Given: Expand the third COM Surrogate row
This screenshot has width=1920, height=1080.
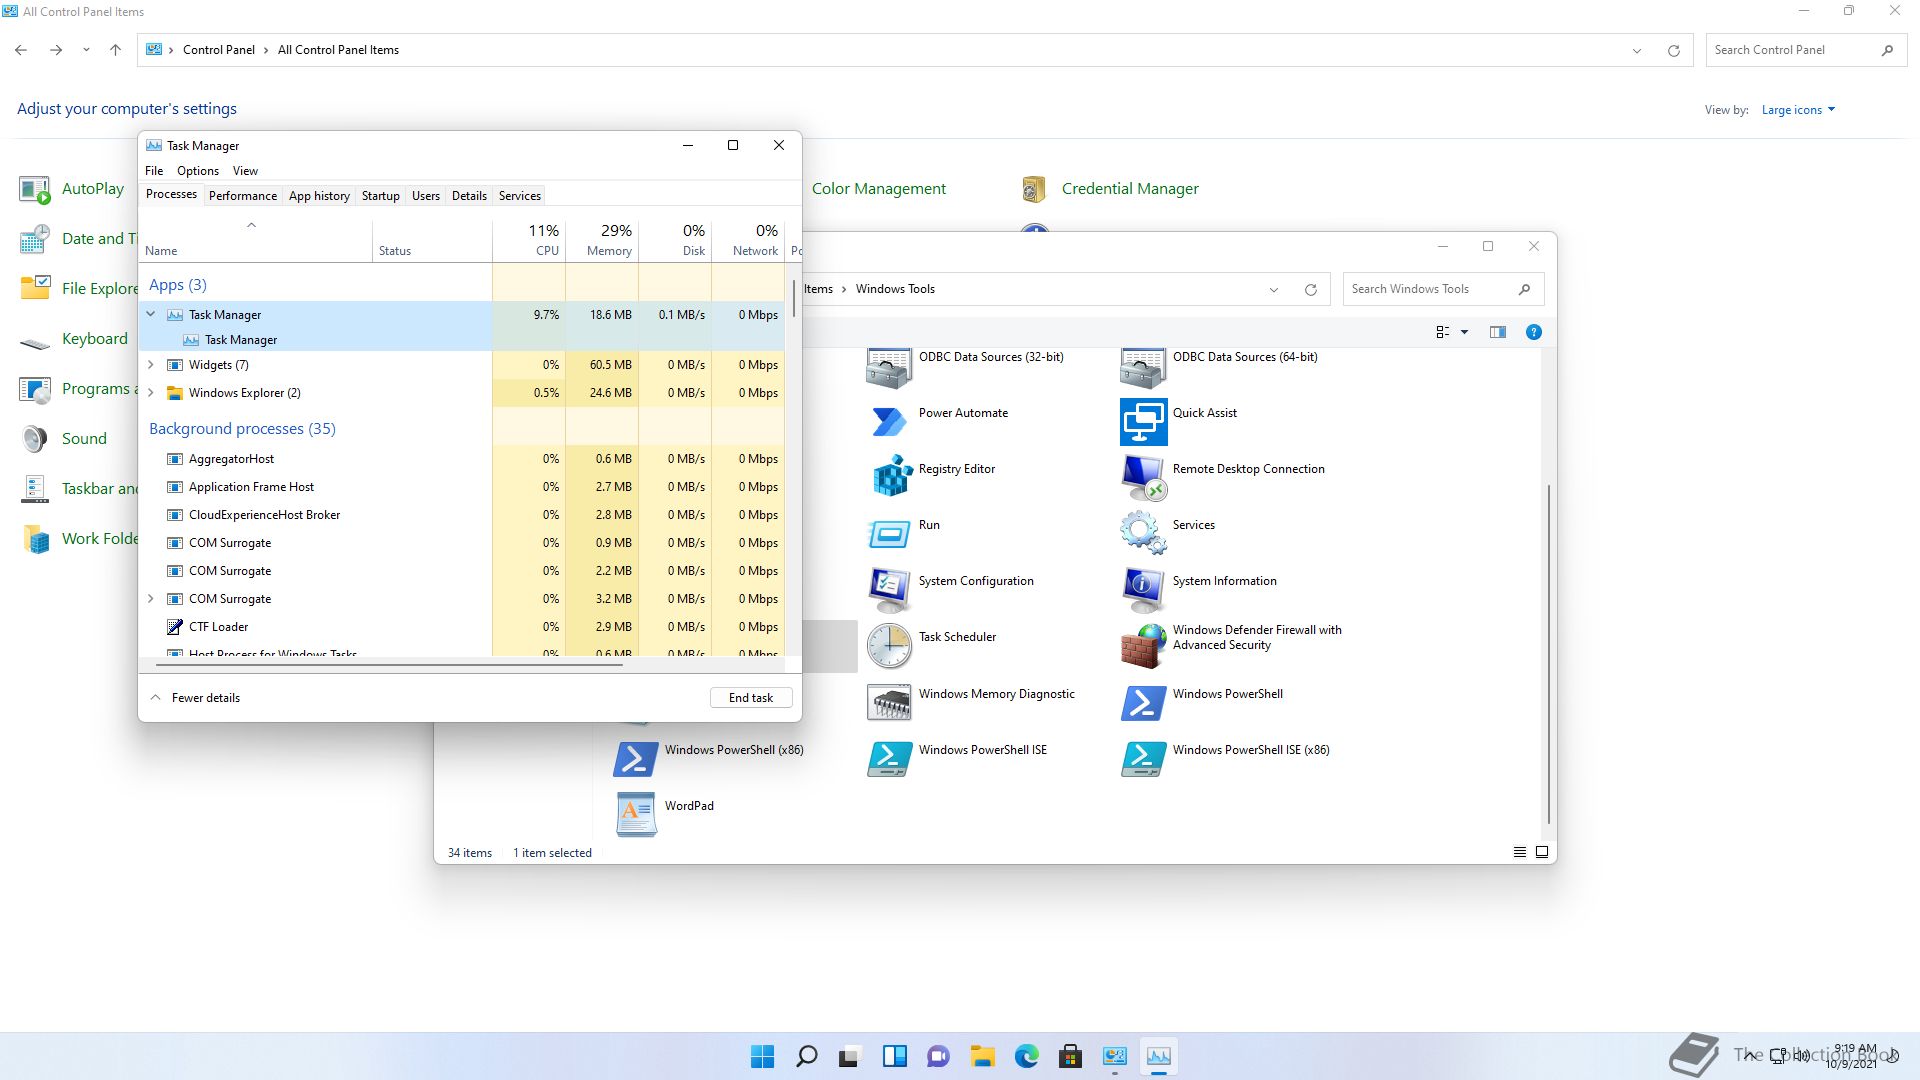Looking at the screenshot, I should pyautogui.click(x=151, y=599).
